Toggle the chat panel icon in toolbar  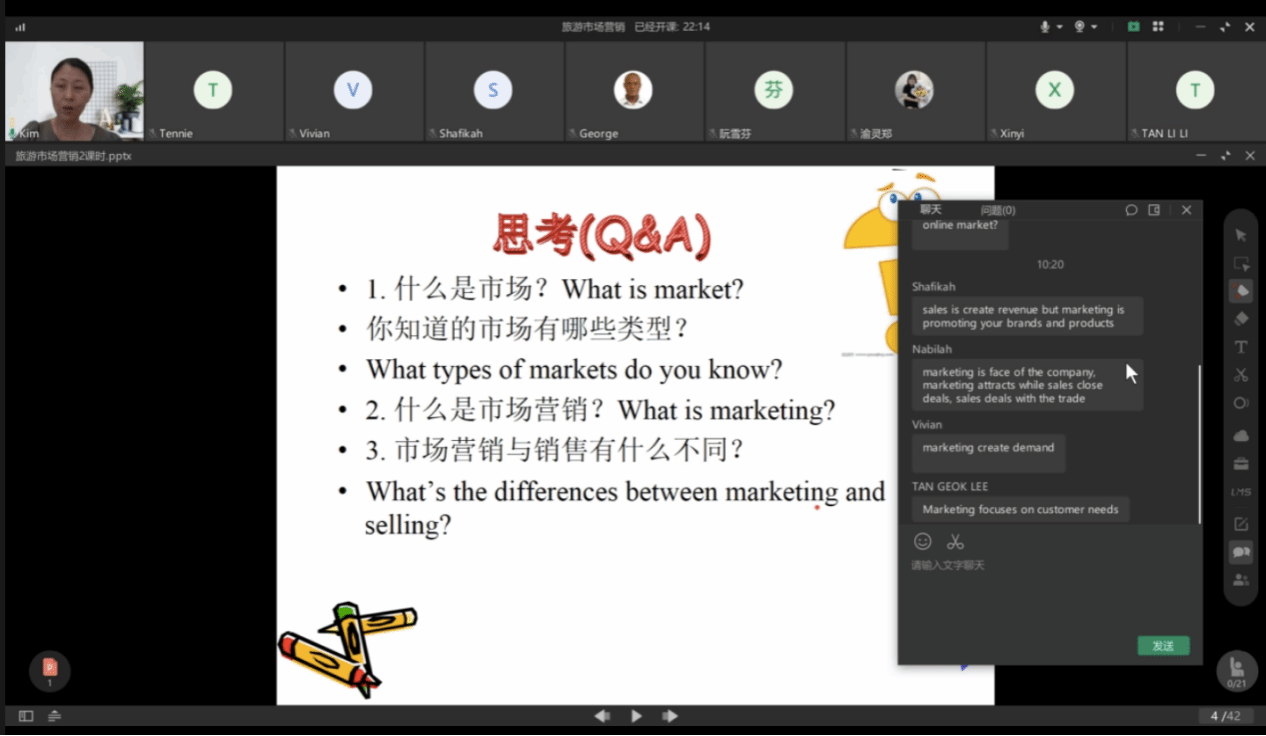coord(1241,552)
